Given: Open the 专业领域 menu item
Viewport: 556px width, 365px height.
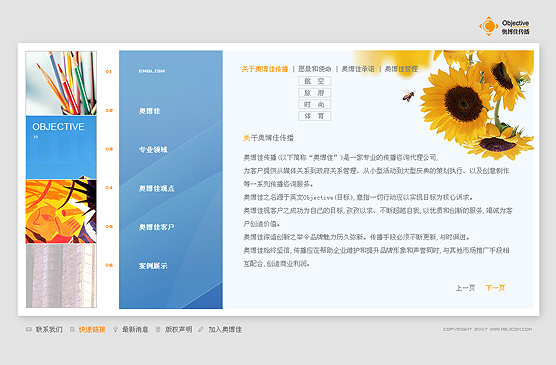Looking at the screenshot, I should pyautogui.click(x=153, y=150).
